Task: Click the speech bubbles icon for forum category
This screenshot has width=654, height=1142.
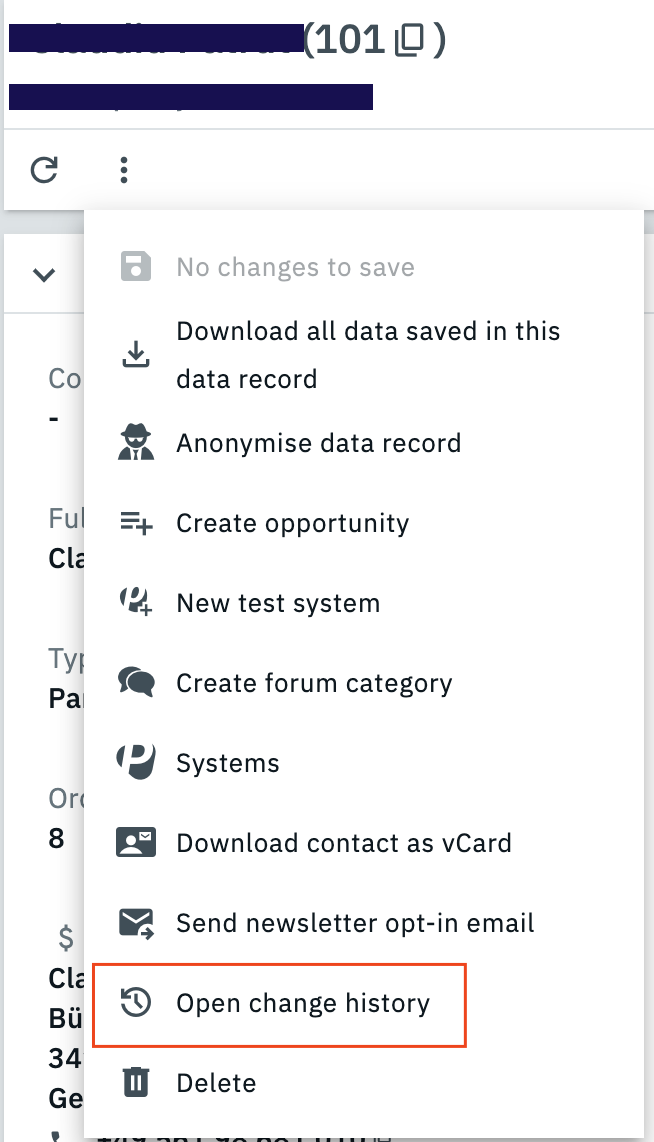Action: (x=135, y=682)
